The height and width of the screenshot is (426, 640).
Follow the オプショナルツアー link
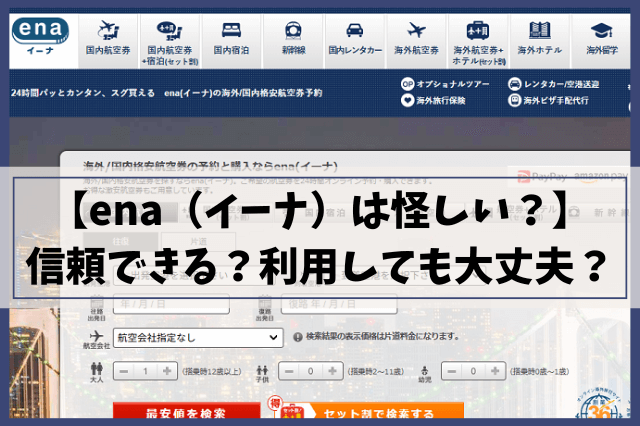tap(453, 84)
